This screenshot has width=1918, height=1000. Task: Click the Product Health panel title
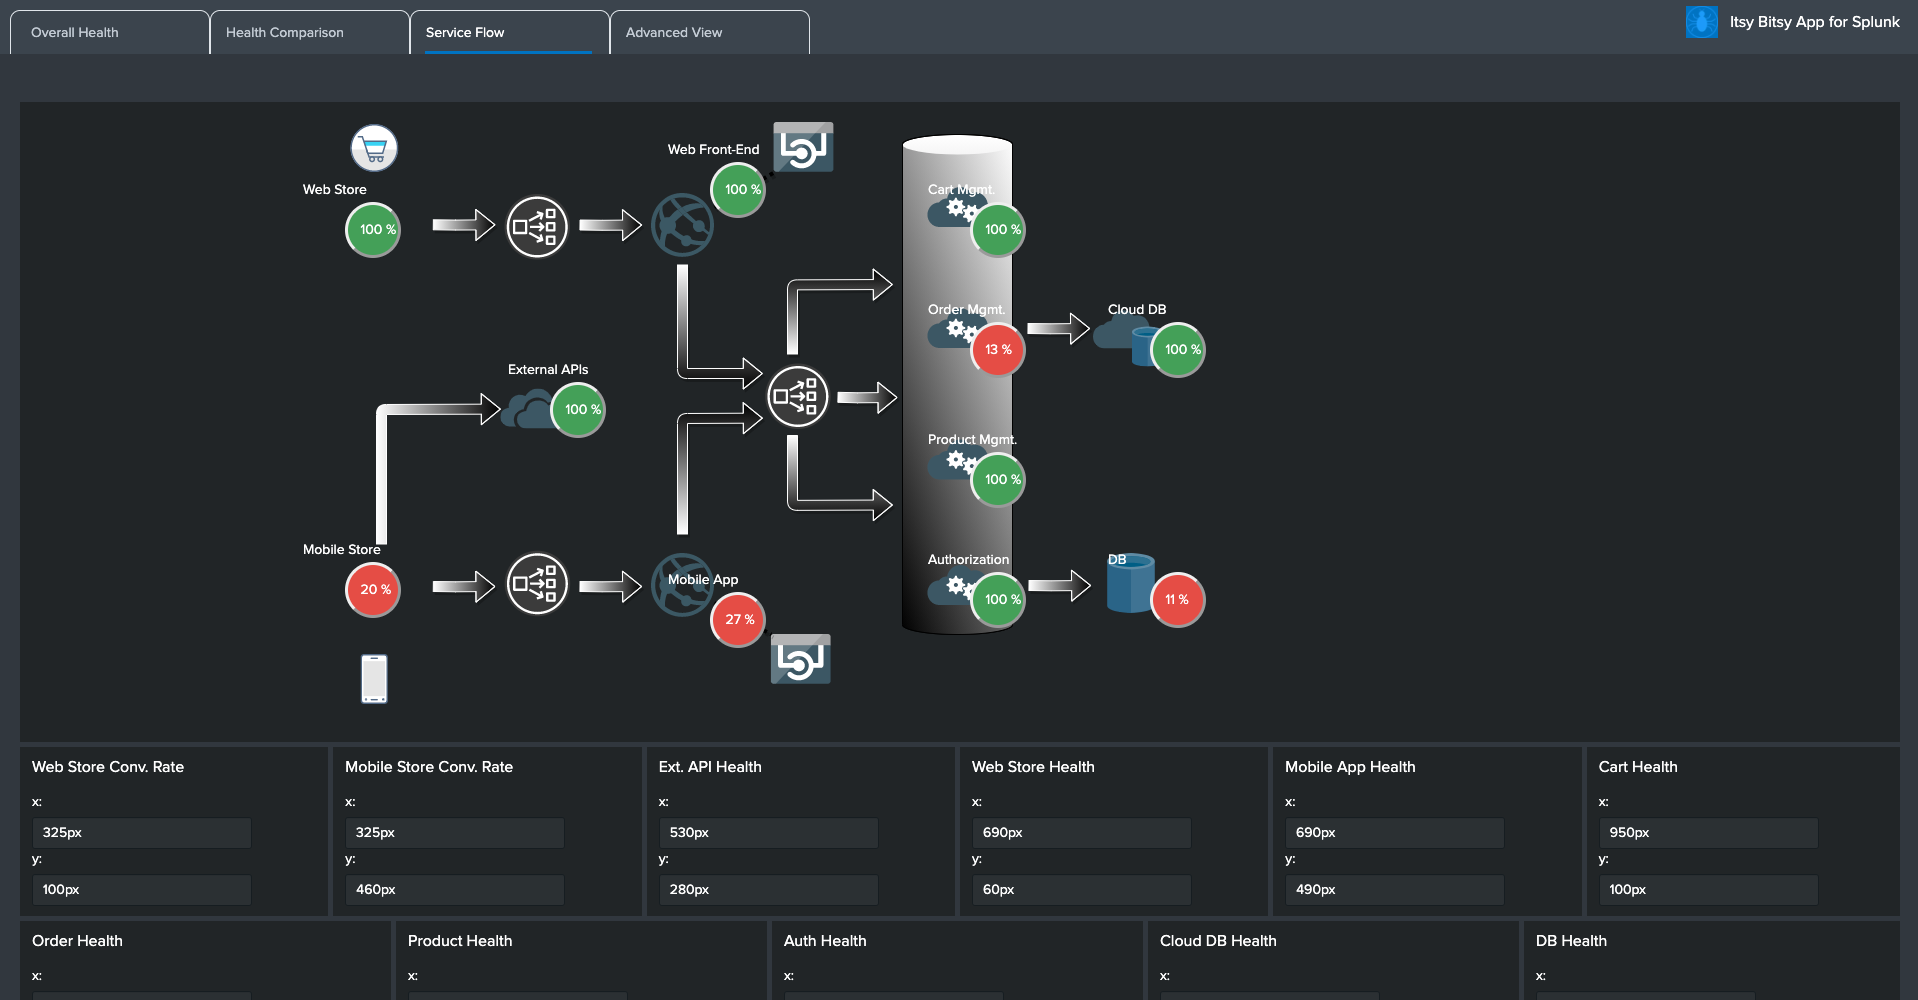coord(460,941)
